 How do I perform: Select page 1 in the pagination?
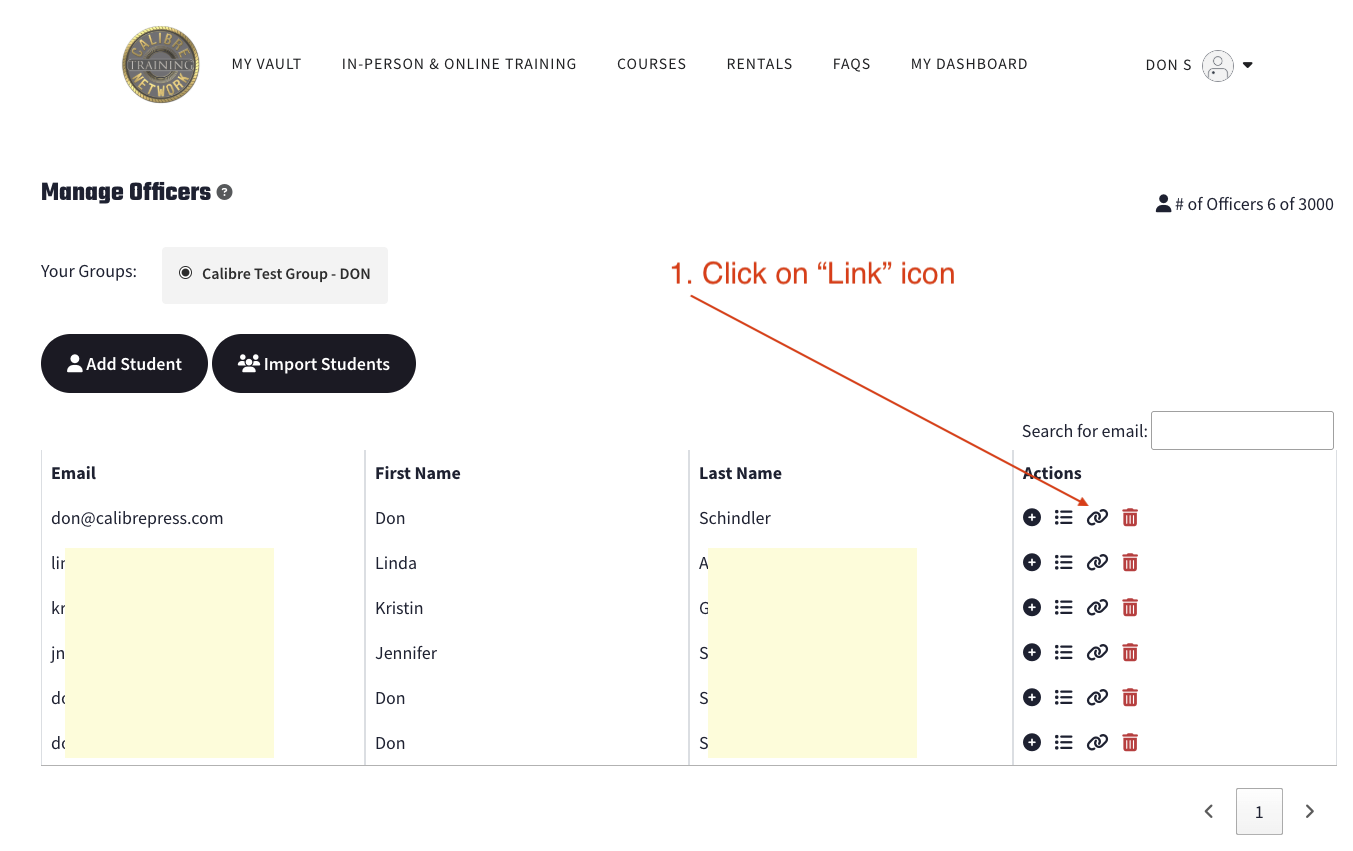tap(1259, 811)
